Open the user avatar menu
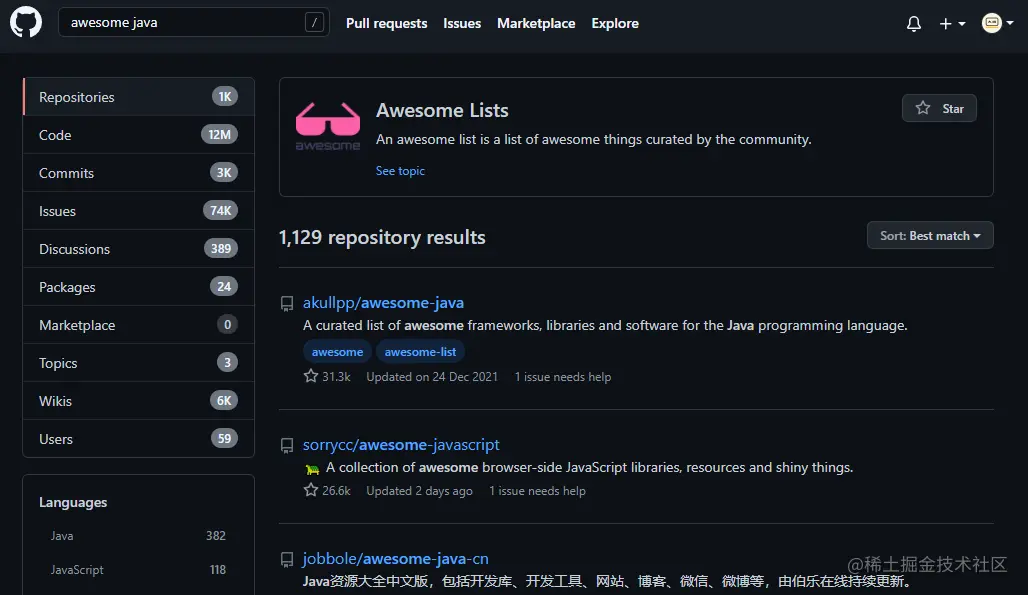This screenshot has height=595, width=1028. click(997, 23)
